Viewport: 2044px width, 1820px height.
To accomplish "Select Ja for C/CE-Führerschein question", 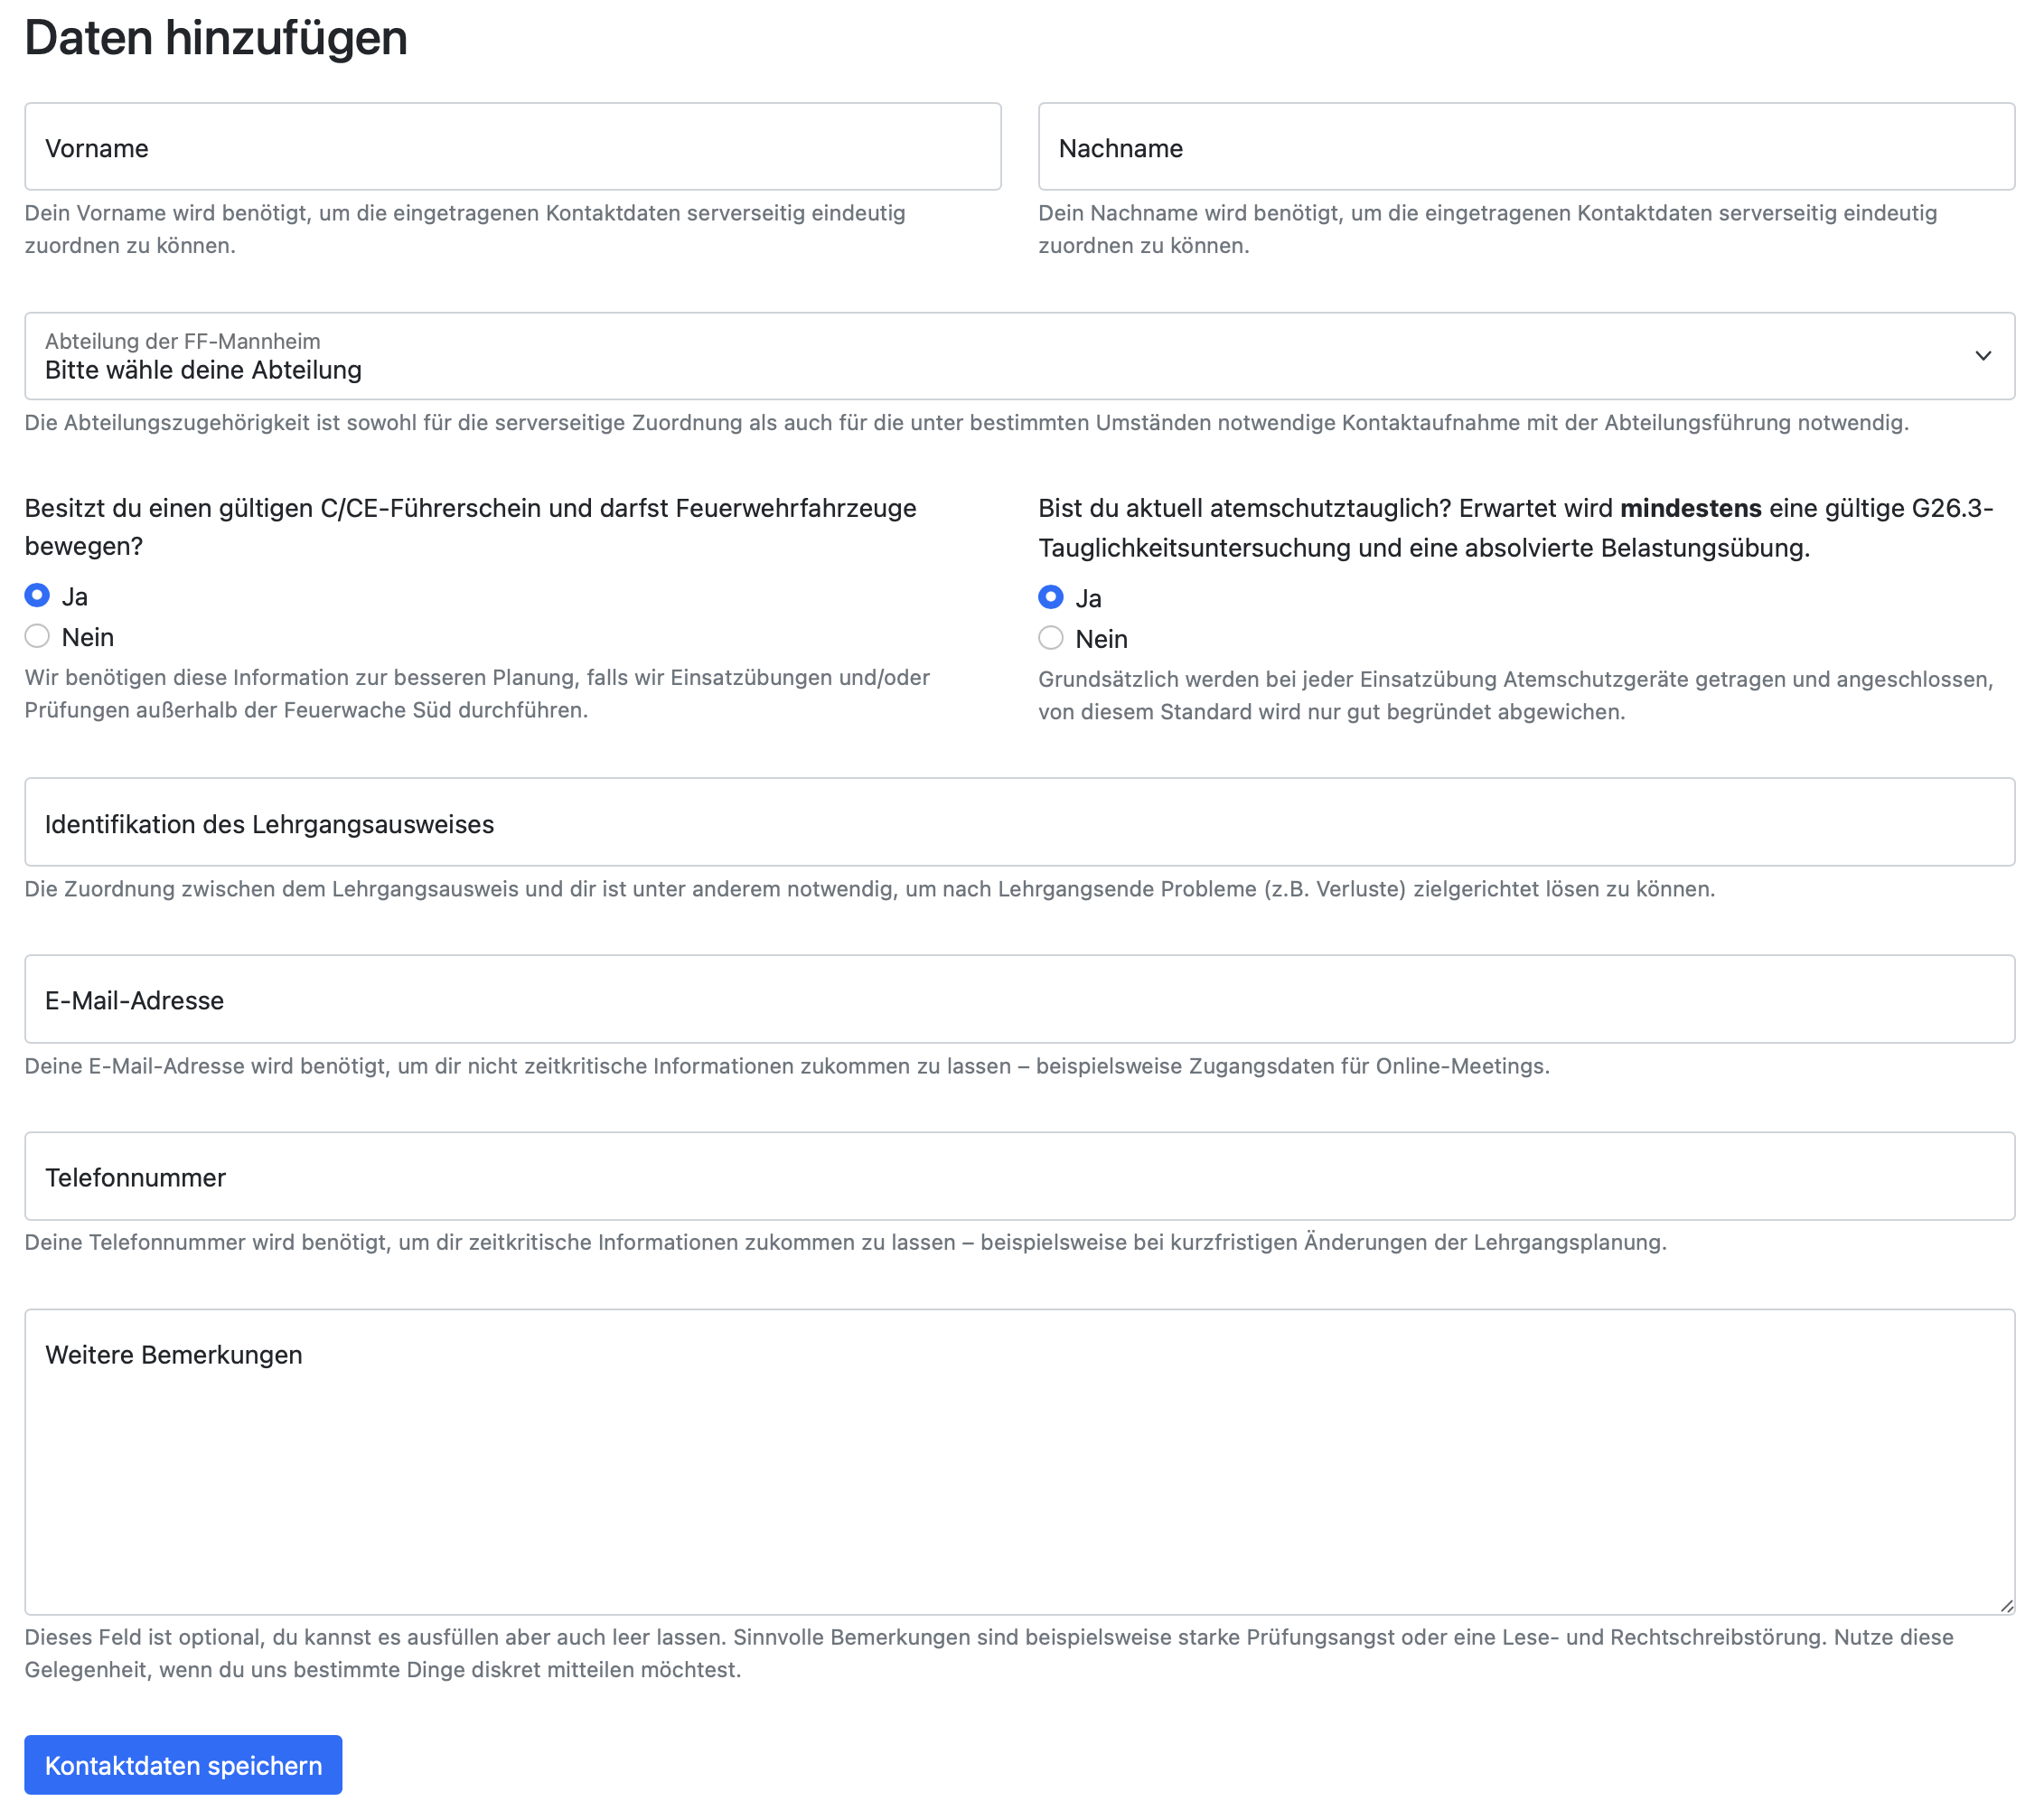I will click(x=37, y=596).
